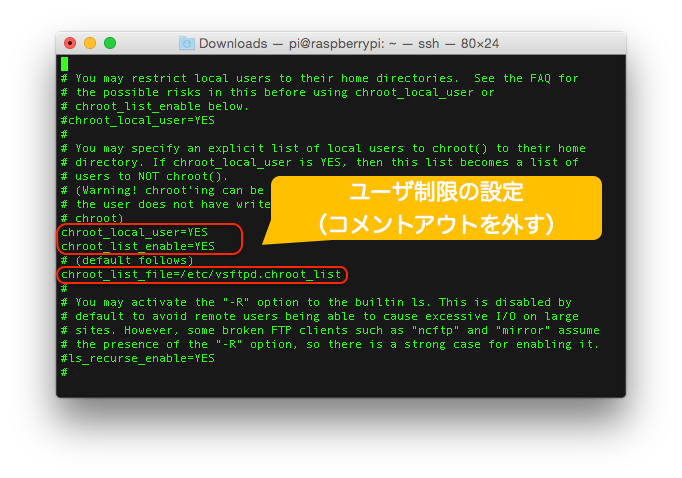Click the line 'chroot_local_user=YES' without hash

pos(134,232)
